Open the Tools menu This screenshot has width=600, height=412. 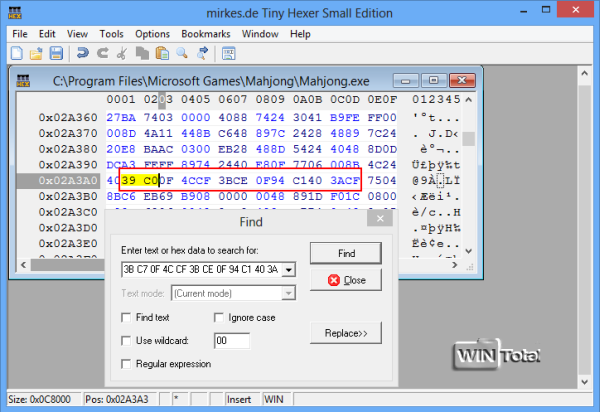tap(111, 34)
